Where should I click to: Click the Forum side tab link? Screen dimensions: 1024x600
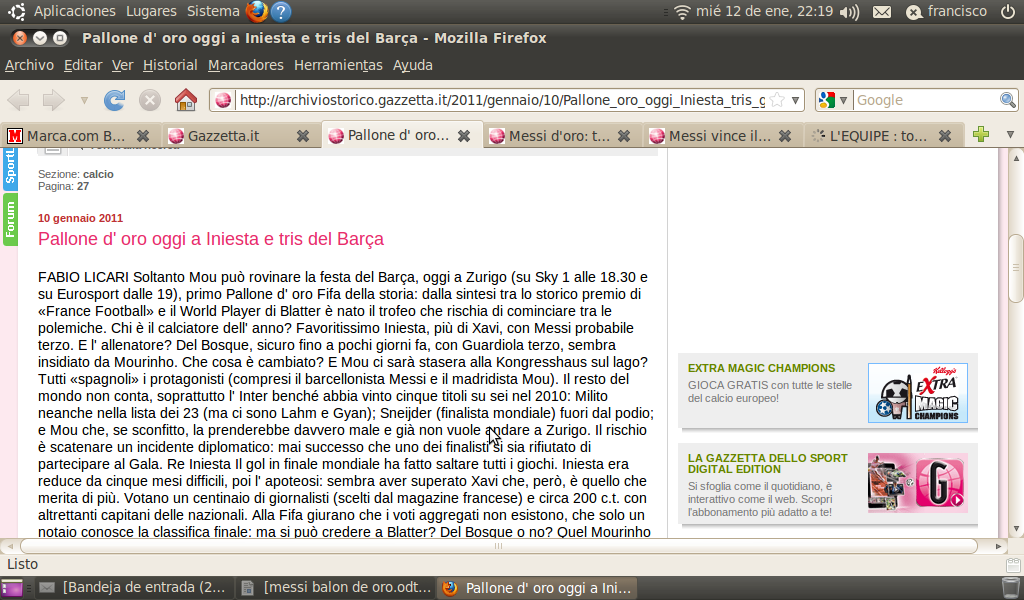[x=10, y=220]
